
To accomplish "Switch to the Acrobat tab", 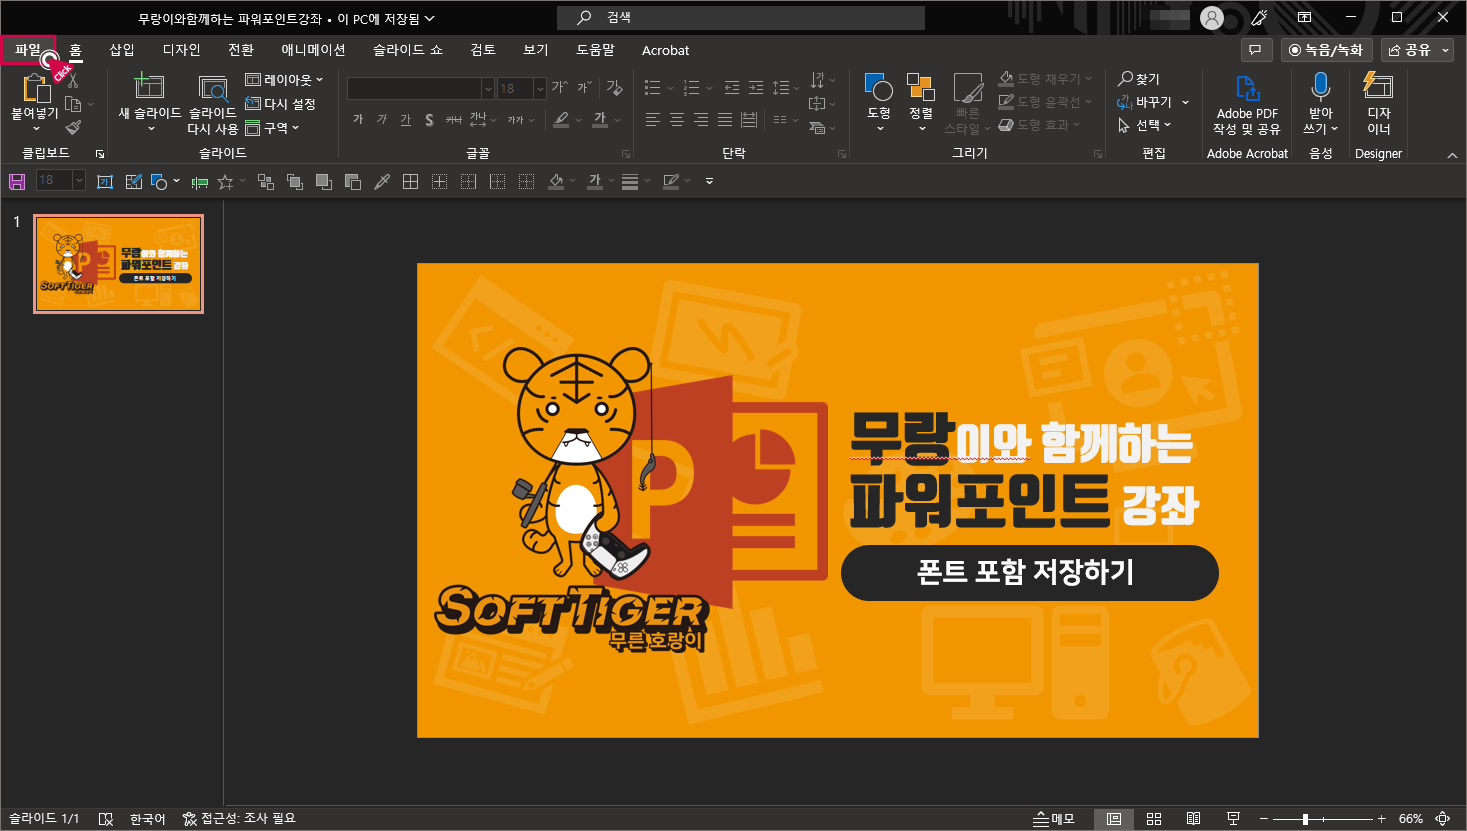I will [665, 50].
